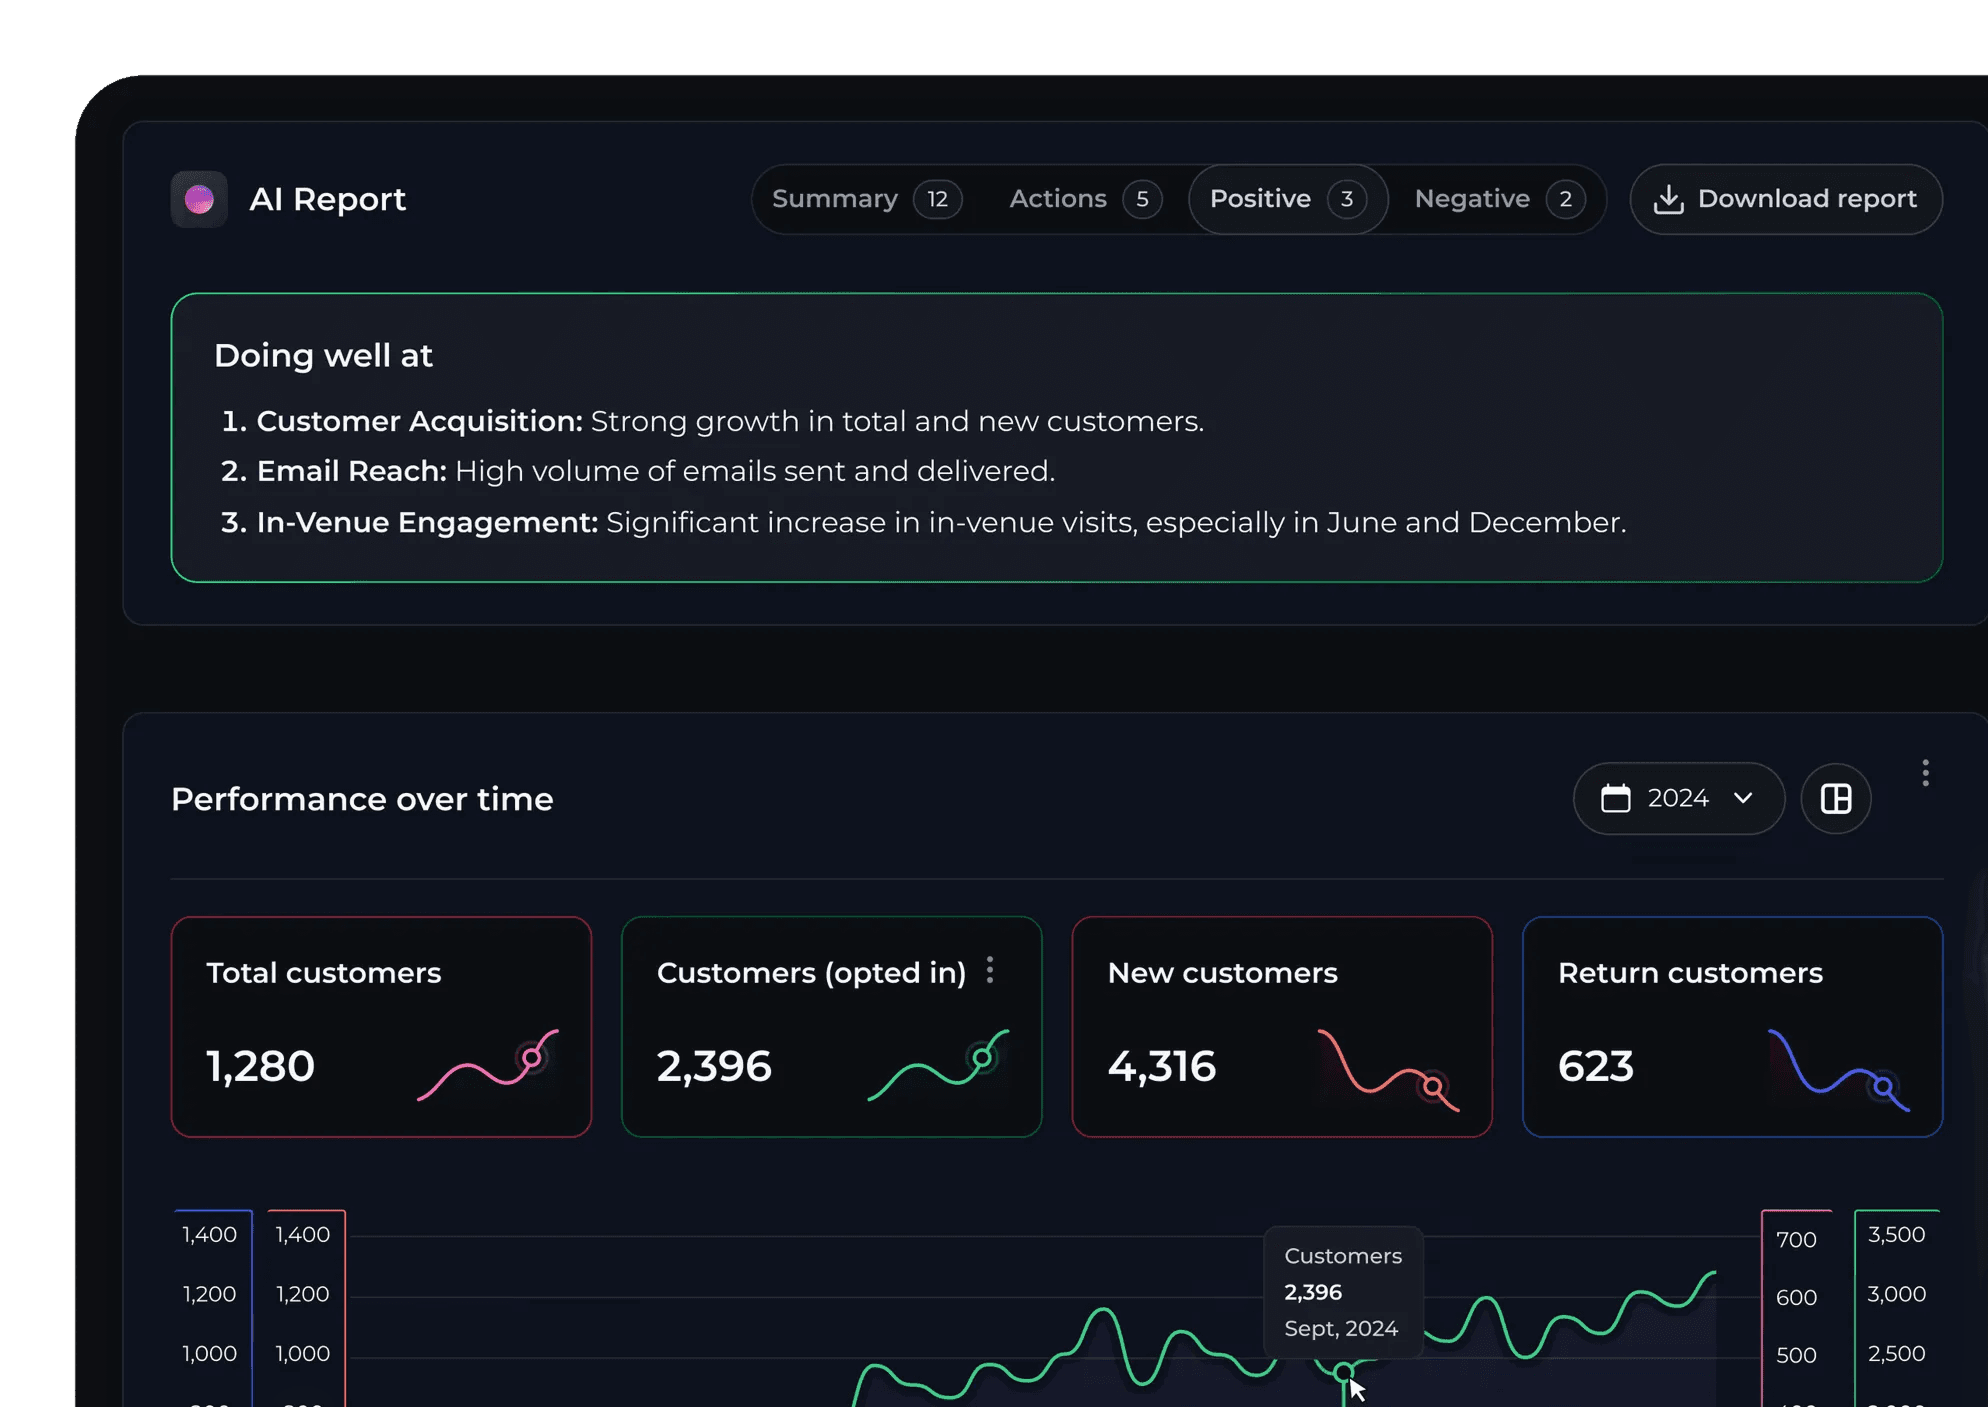
Task: Click the calendar icon in year selector
Action: 1615,798
